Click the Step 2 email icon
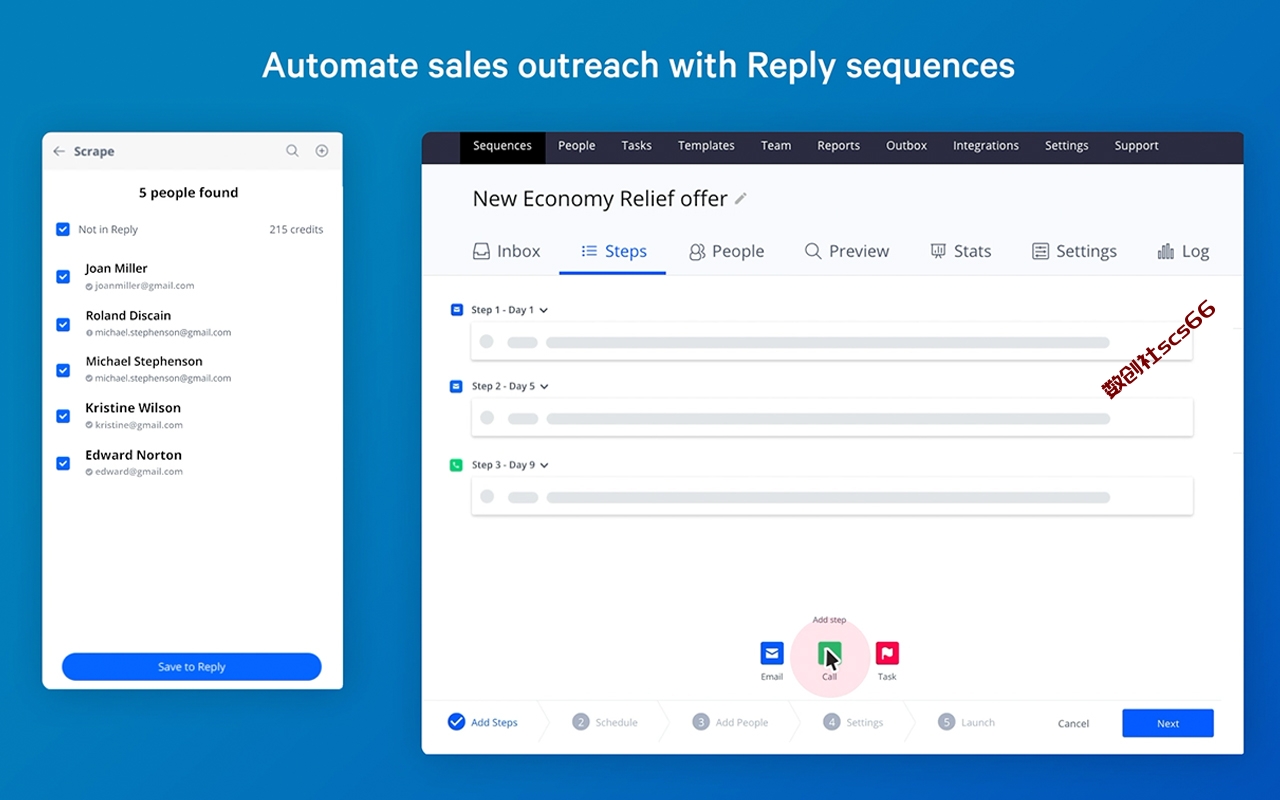Viewport: 1280px width, 800px height. click(x=457, y=386)
